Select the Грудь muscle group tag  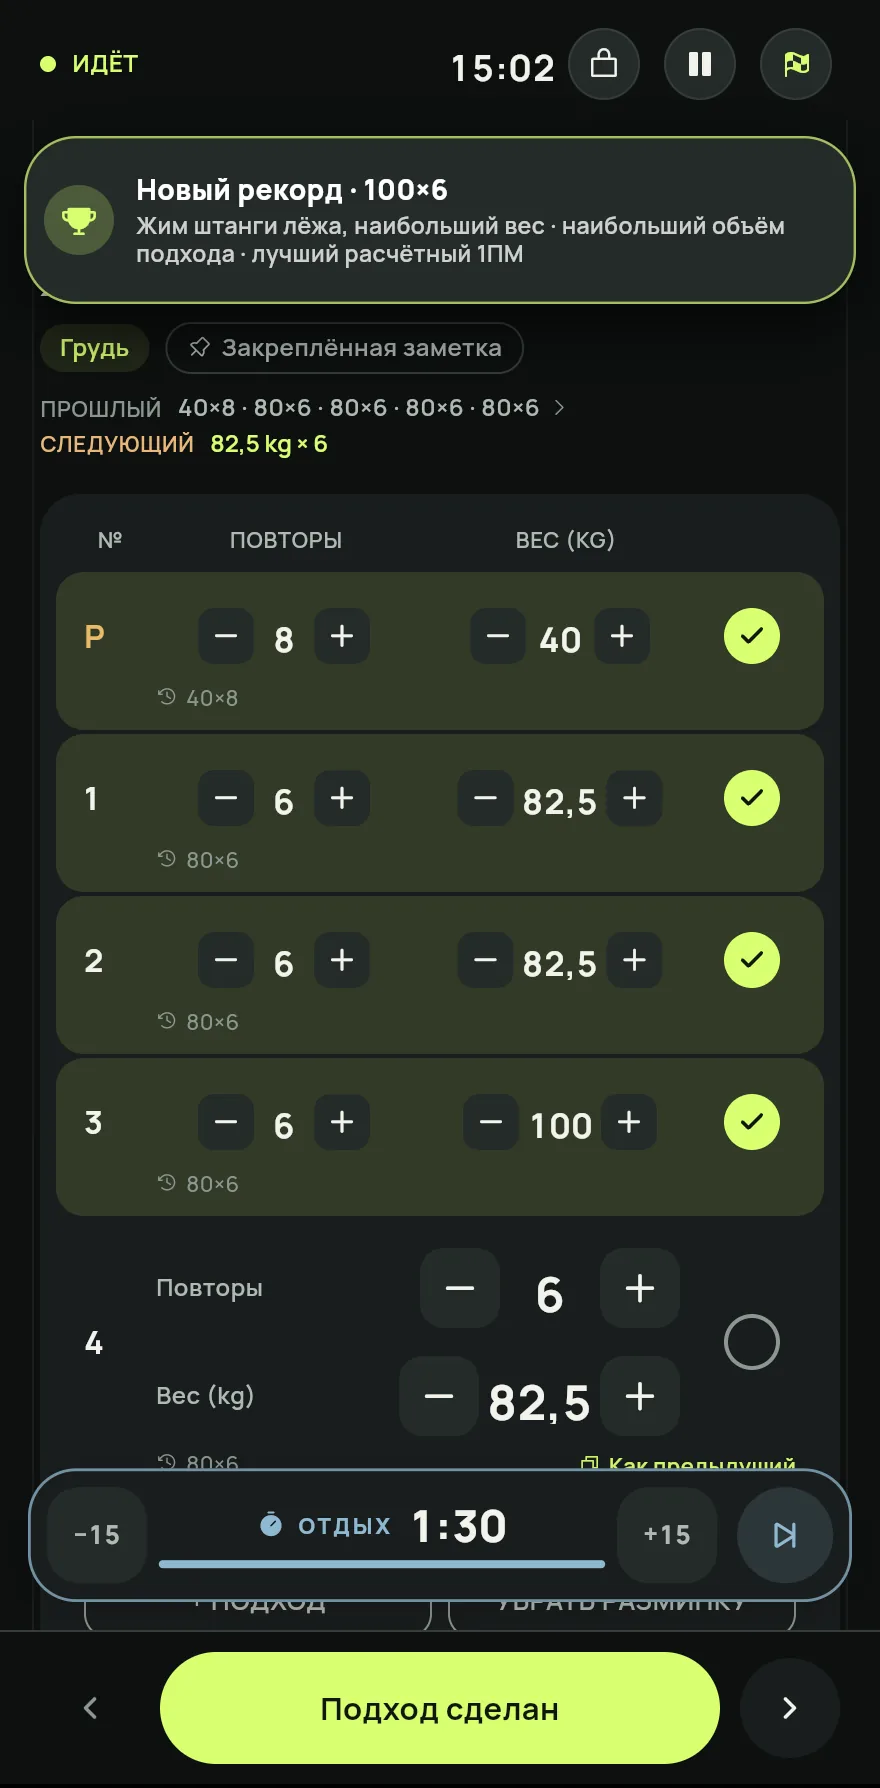coord(94,348)
